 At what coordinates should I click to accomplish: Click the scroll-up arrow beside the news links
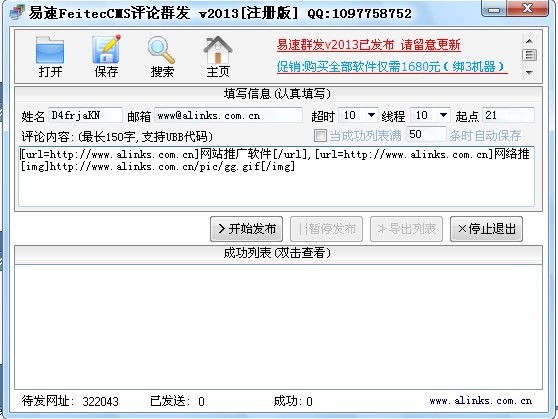click(x=529, y=41)
